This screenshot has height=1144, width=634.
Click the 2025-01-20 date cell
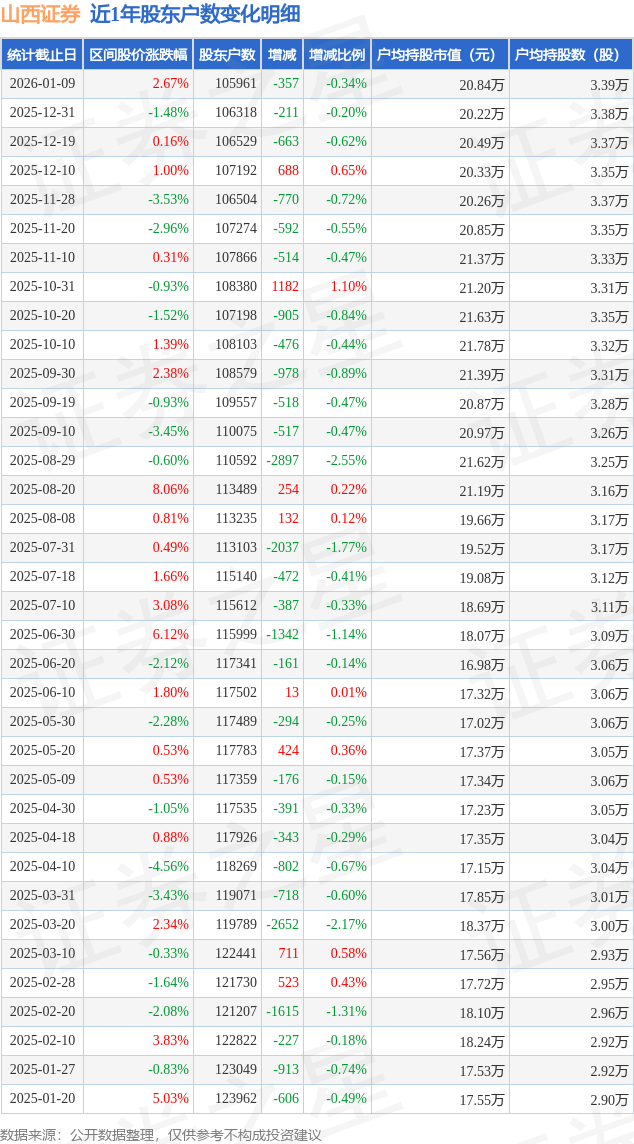pyautogui.click(x=42, y=1099)
